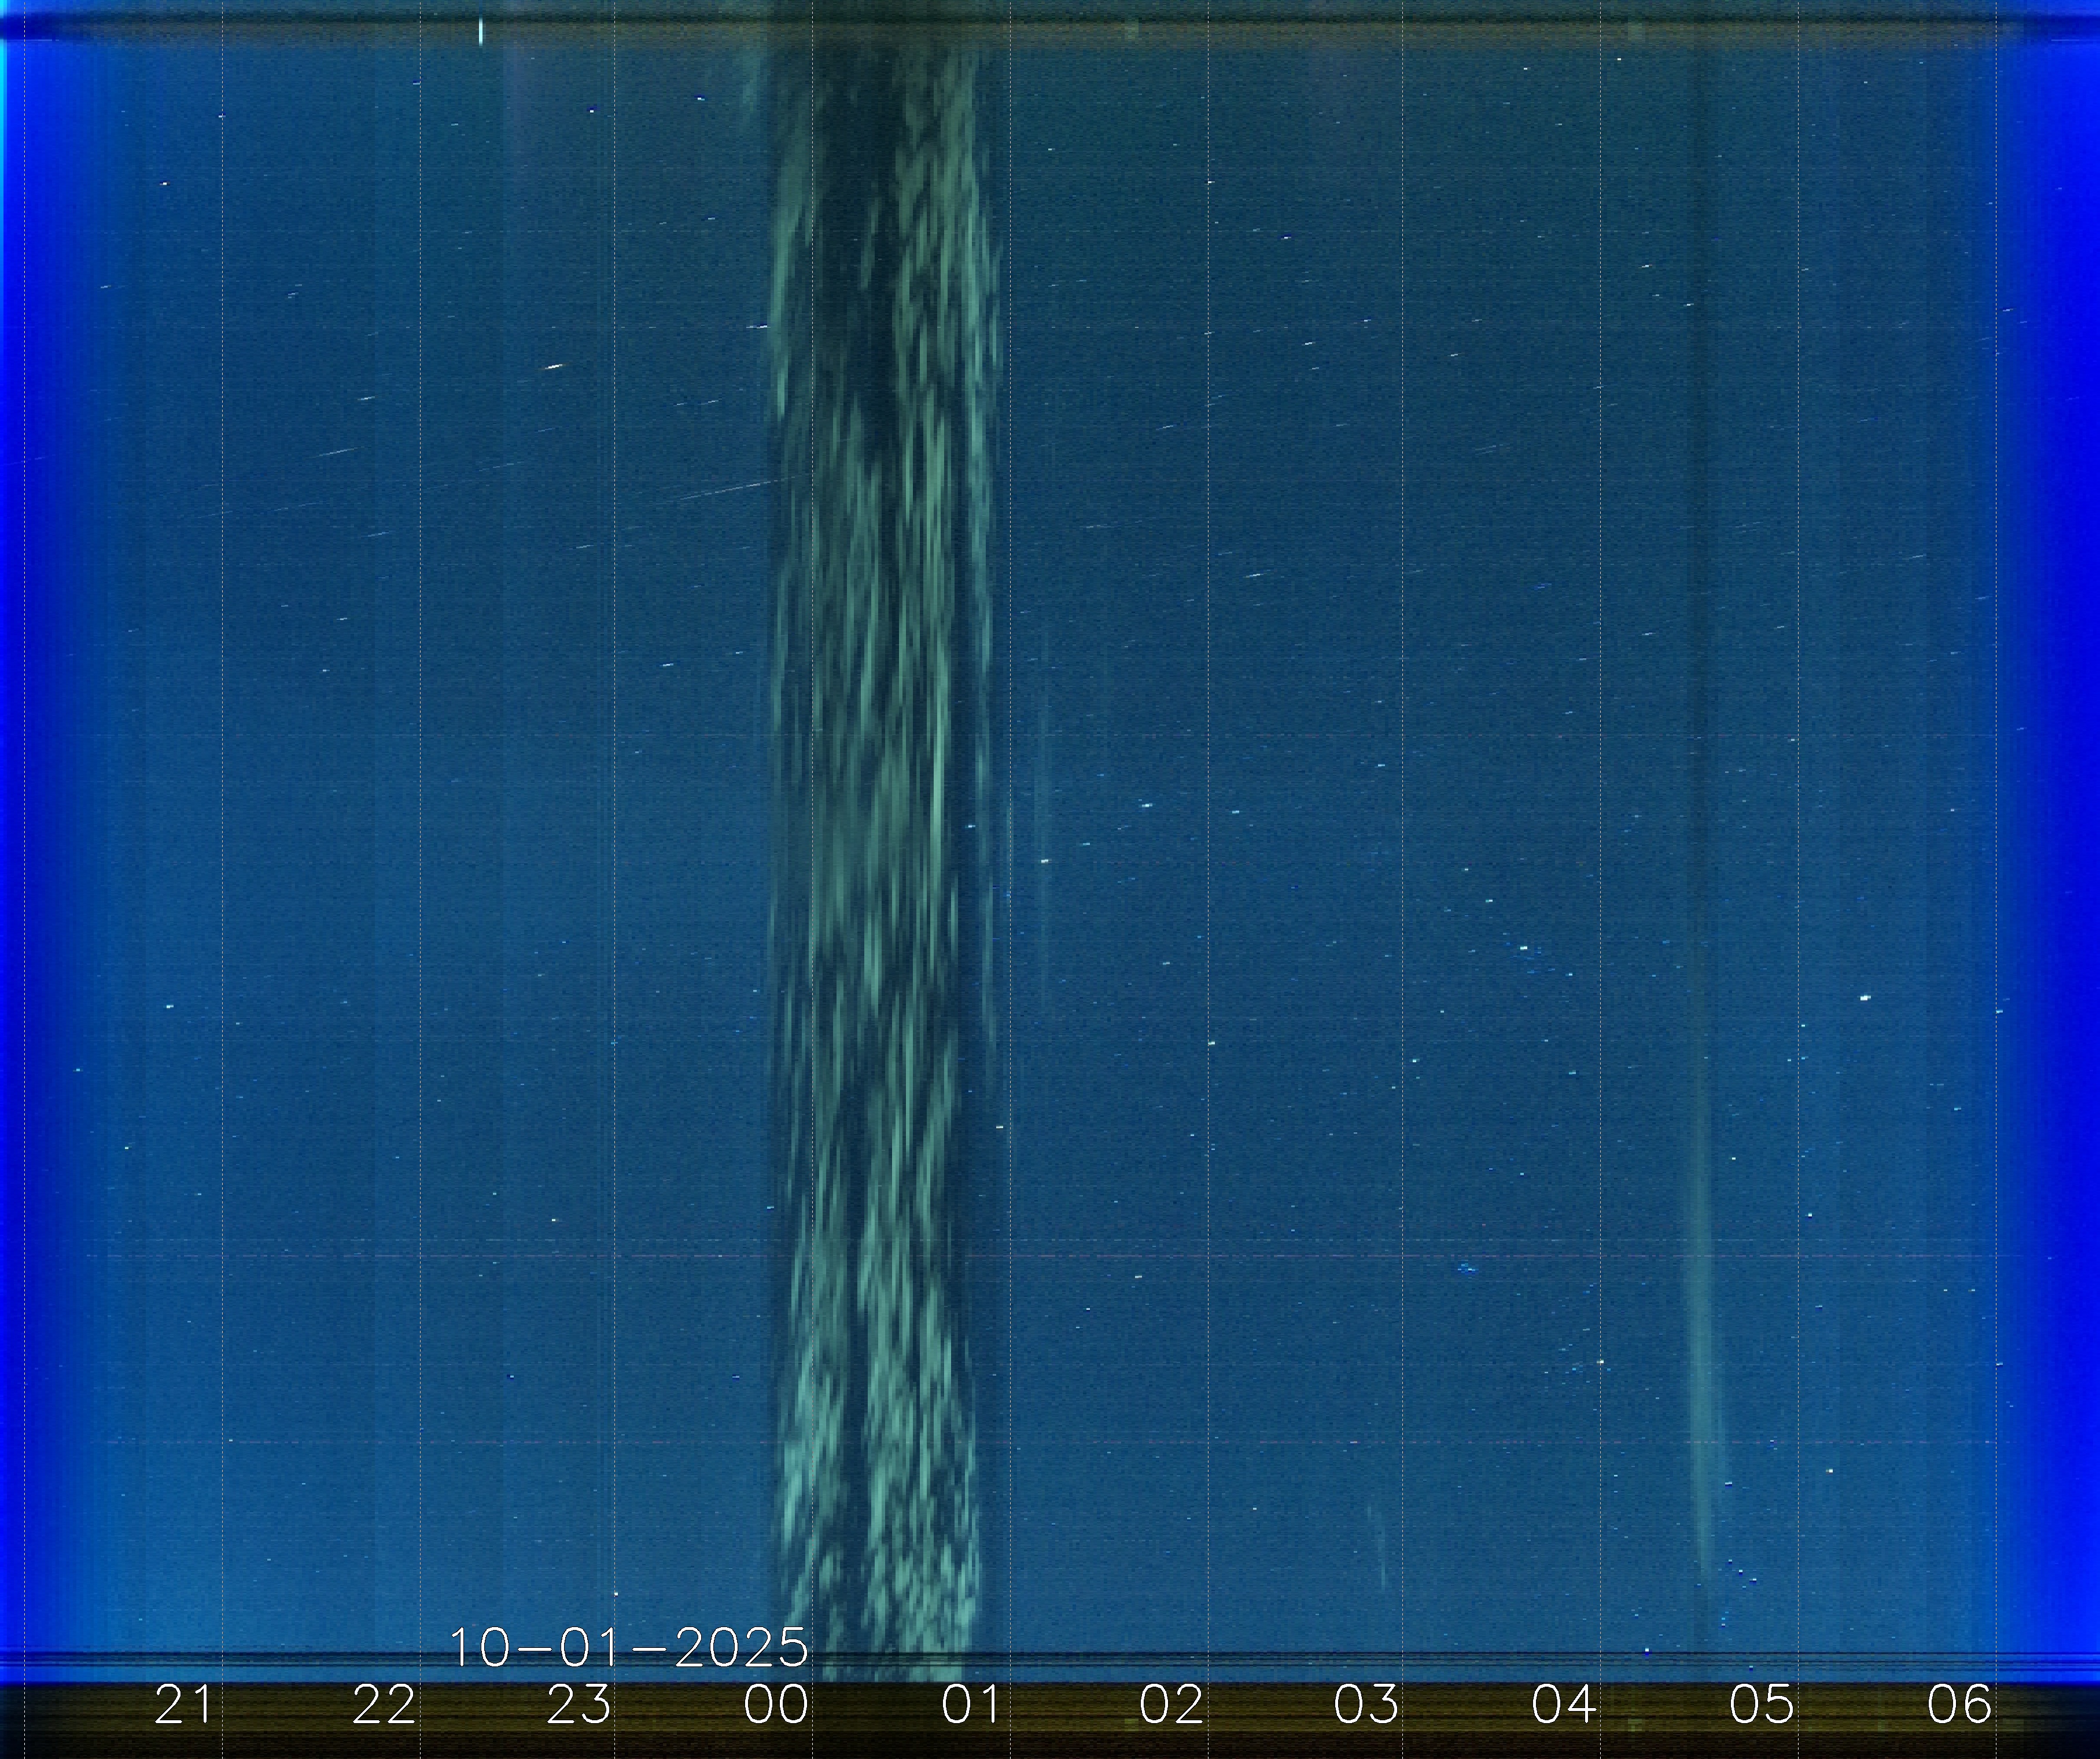Click the wide cloud band after midnight
The image size is (2100, 1759).
(885, 800)
